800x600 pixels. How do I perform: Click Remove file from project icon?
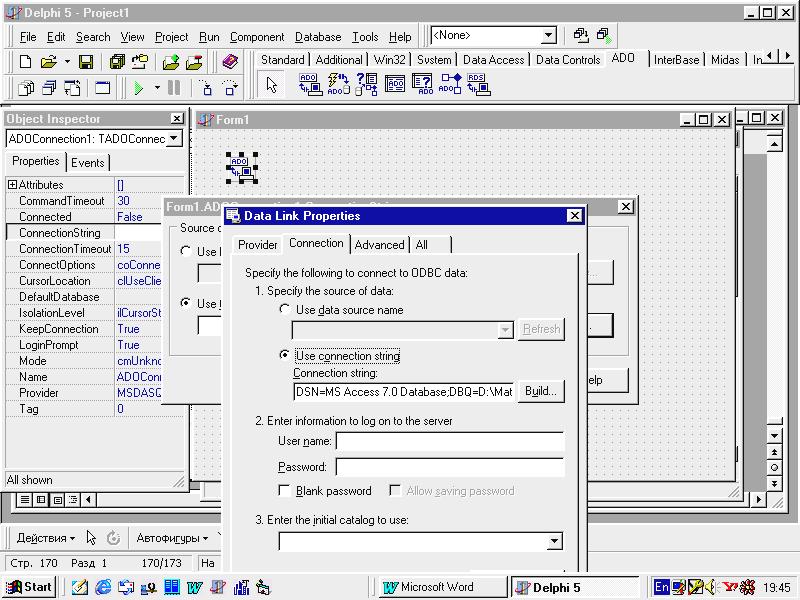pyautogui.click(x=194, y=62)
